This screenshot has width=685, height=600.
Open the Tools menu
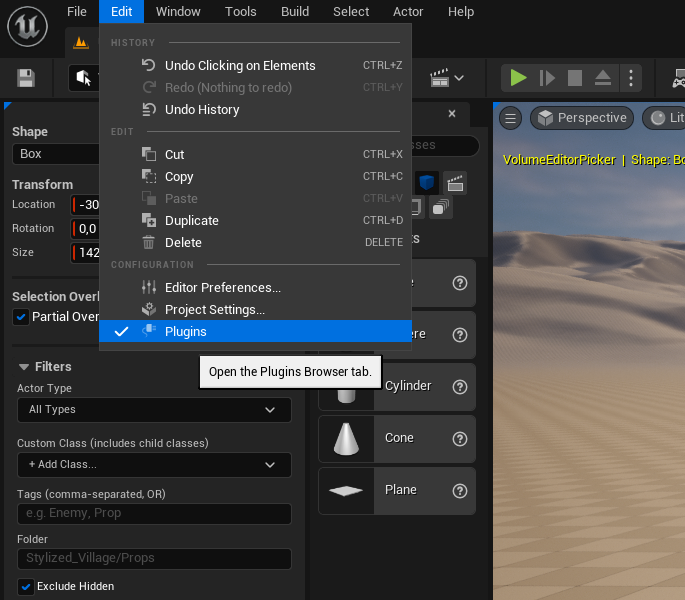pos(241,11)
